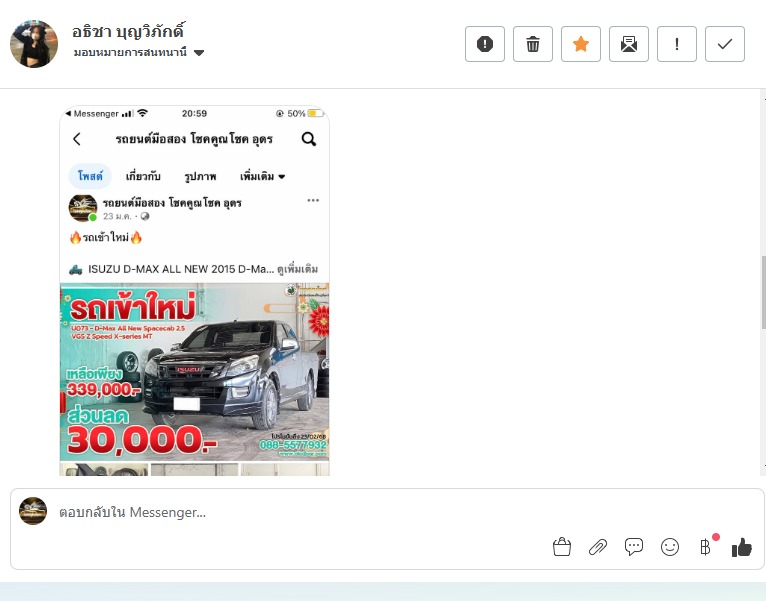Image resolution: width=766 pixels, height=601 pixels.
Task: Open the emoji picker smiley icon
Action: point(670,547)
